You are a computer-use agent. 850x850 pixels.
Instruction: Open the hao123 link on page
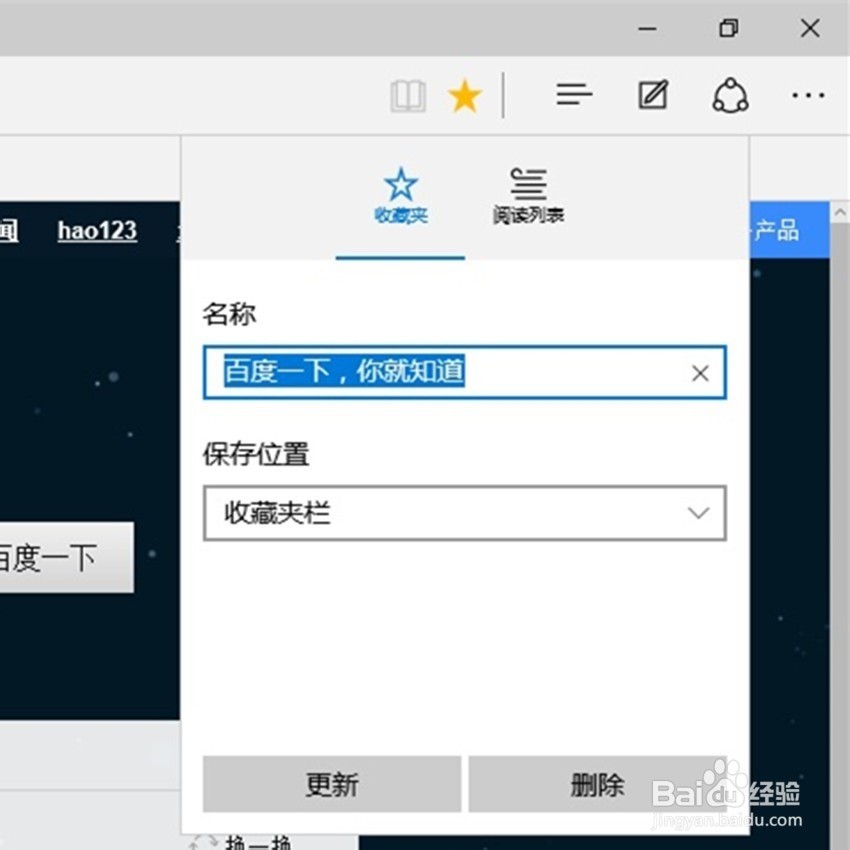[98, 231]
